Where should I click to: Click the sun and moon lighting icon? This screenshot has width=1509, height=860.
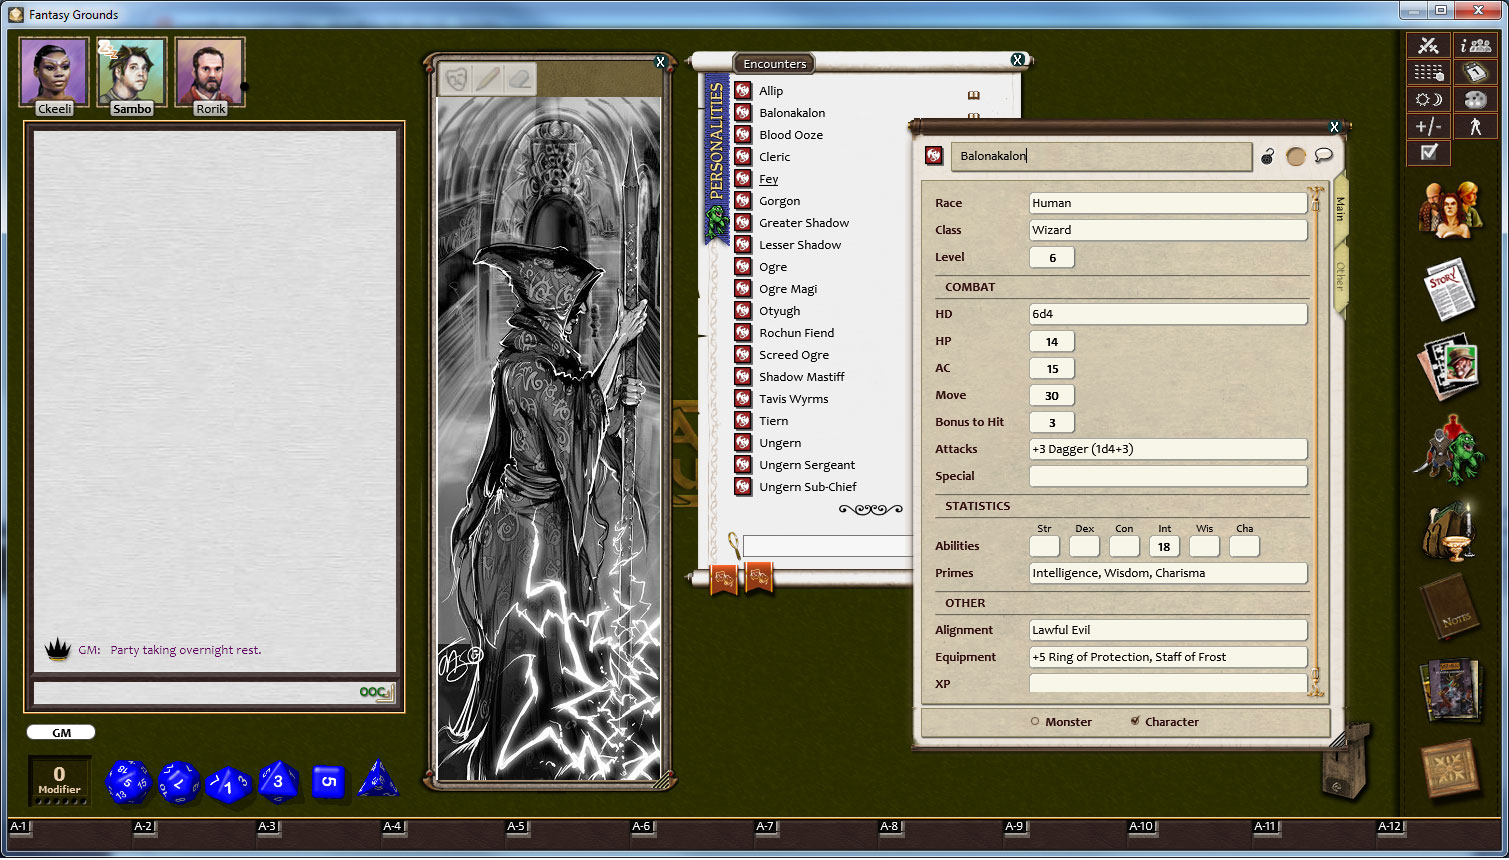[1429, 99]
